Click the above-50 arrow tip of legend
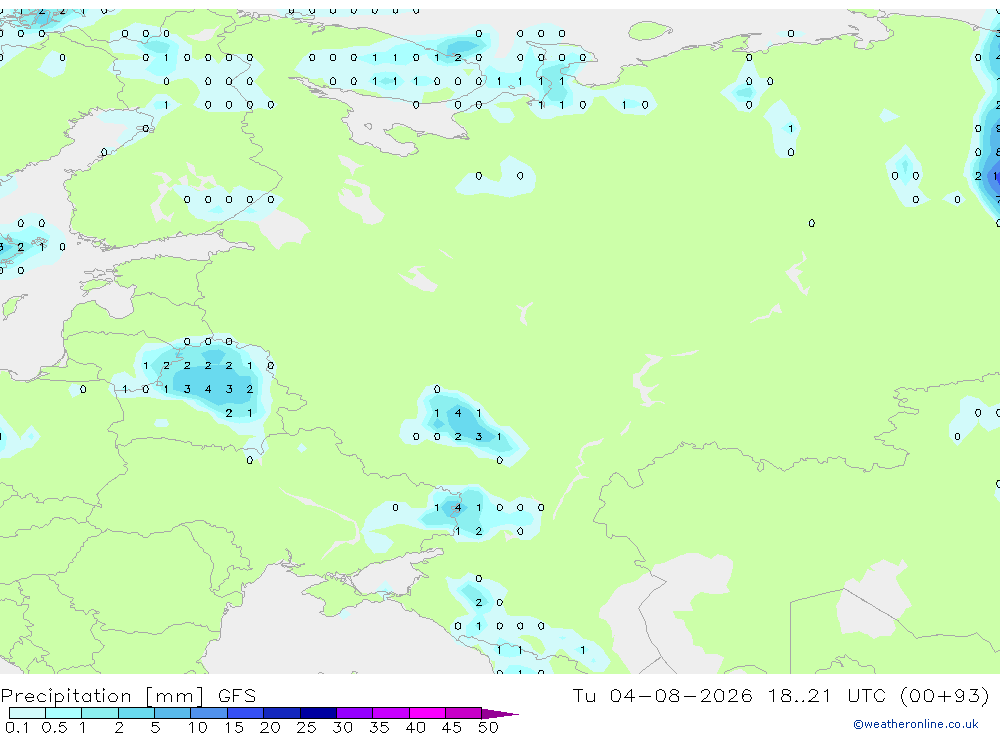 [501, 713]
